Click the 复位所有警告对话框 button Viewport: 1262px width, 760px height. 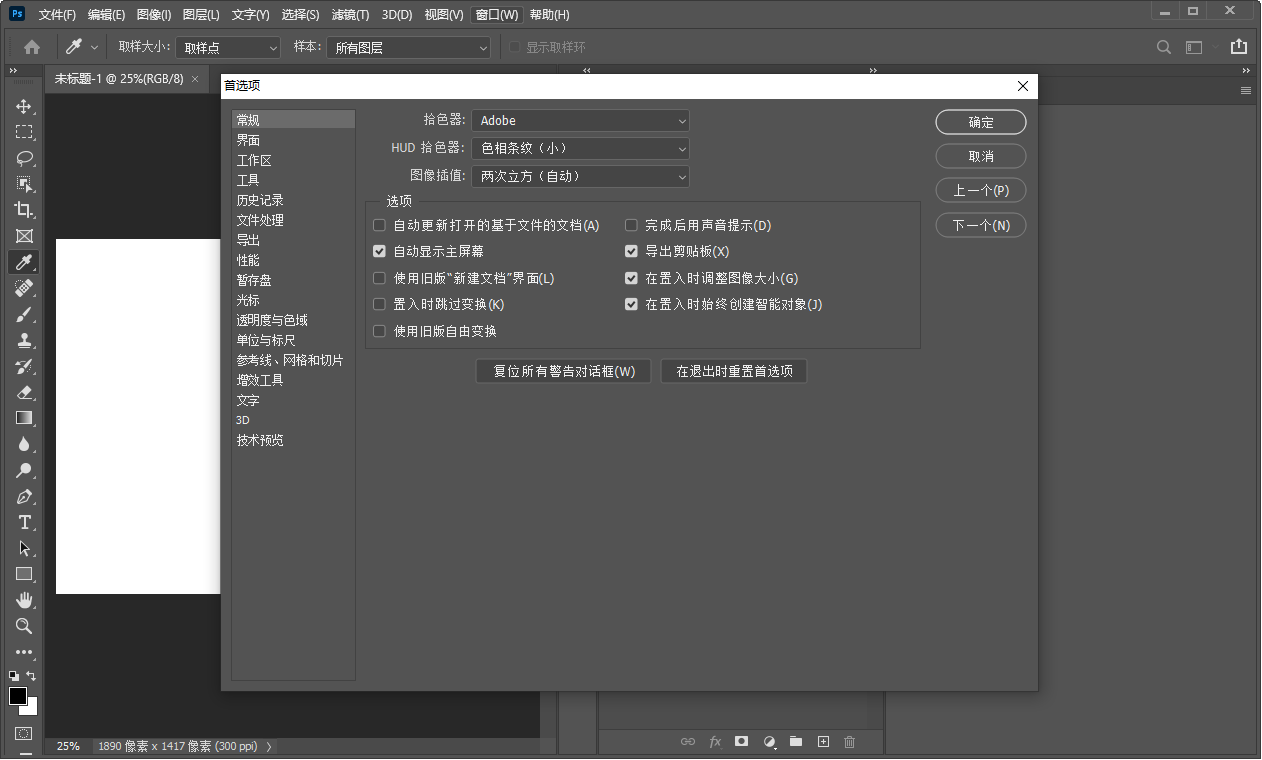coord(563,371)
